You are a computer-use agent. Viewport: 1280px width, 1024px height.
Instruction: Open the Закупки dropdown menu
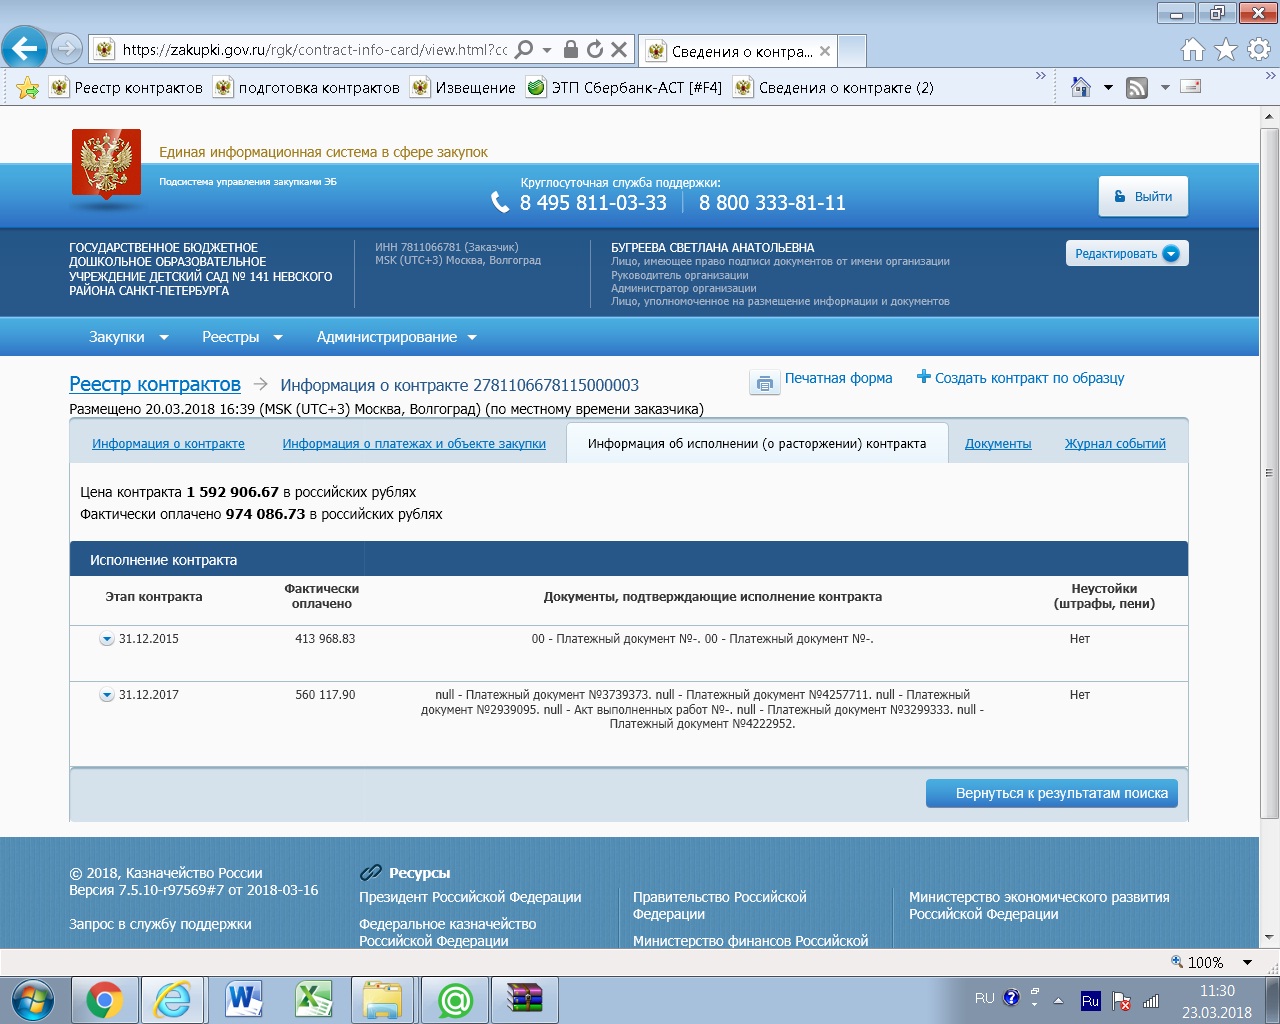click(x=128, y=337)
